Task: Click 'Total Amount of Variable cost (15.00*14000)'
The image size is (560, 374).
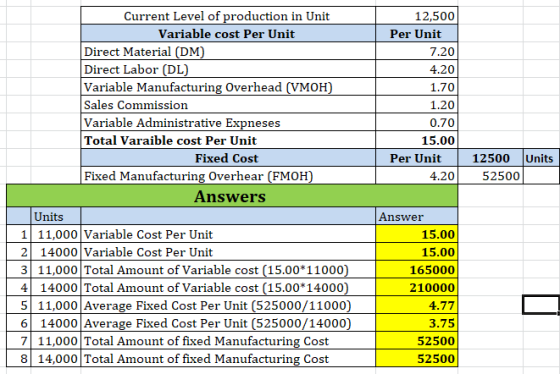Action: [228, 287]
